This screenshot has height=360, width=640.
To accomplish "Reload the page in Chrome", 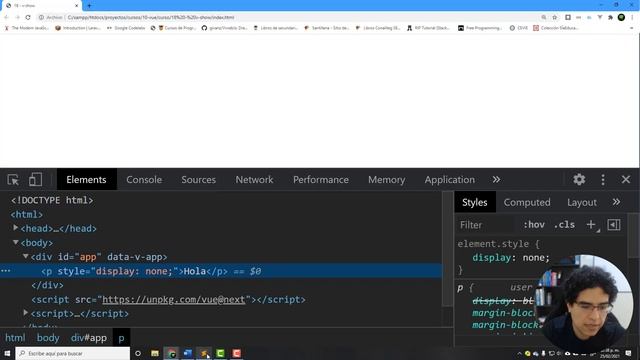I will coord(28,18).
